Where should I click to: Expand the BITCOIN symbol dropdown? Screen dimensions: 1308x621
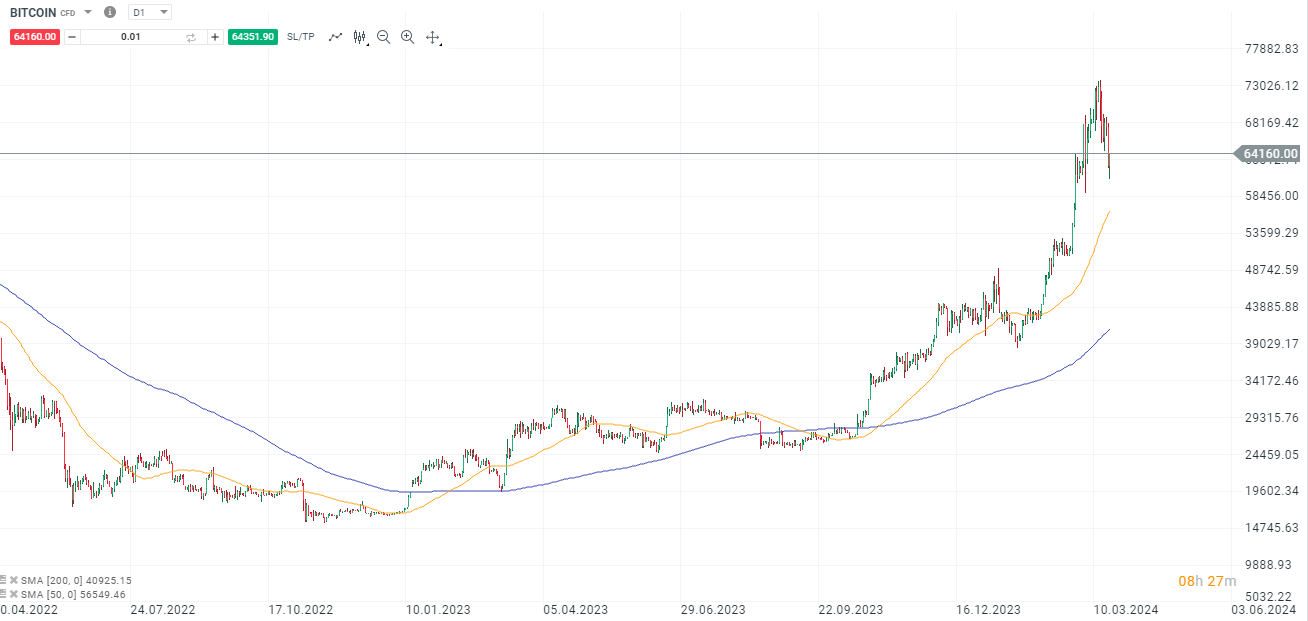[87, 12]
